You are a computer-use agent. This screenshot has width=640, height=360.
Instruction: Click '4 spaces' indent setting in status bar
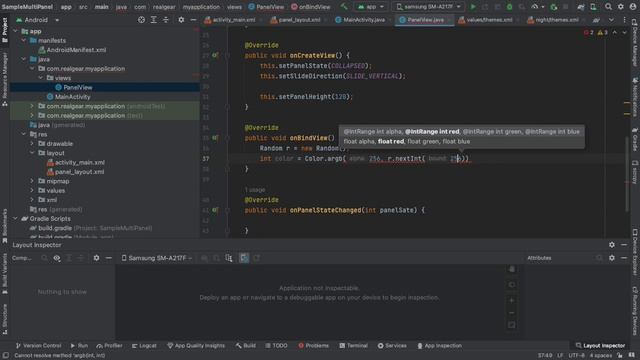[600, 356]
